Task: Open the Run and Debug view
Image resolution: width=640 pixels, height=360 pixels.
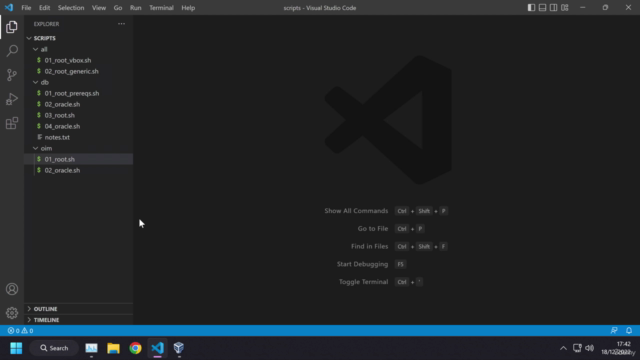Action: point(12,99)
